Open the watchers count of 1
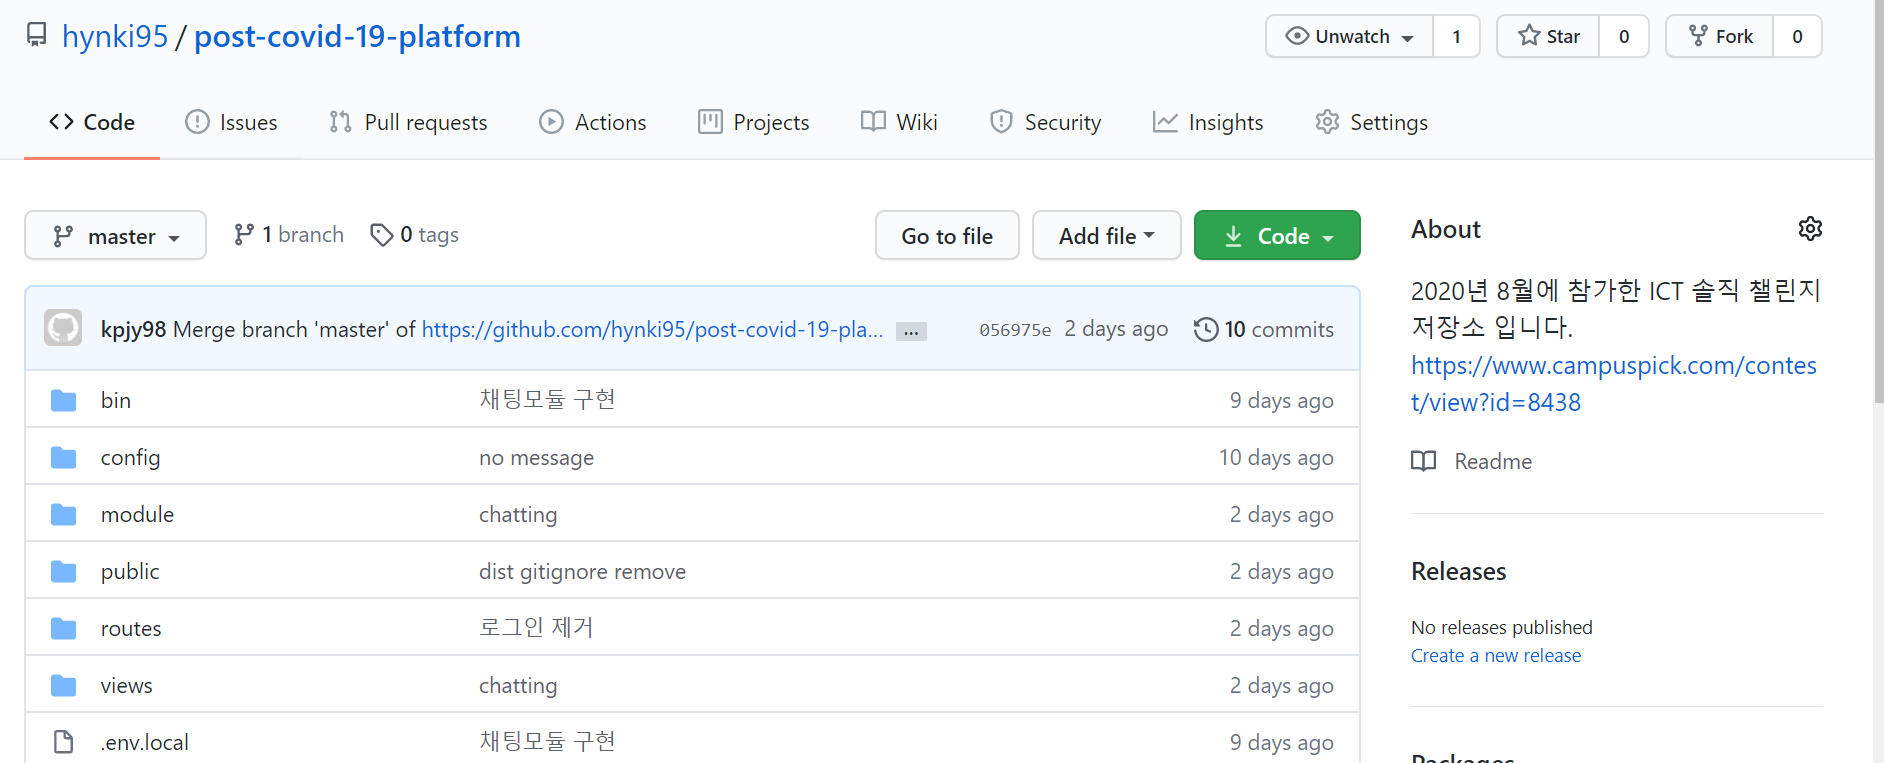Viewport: 1884px width, 763px height. [1456, 36]
